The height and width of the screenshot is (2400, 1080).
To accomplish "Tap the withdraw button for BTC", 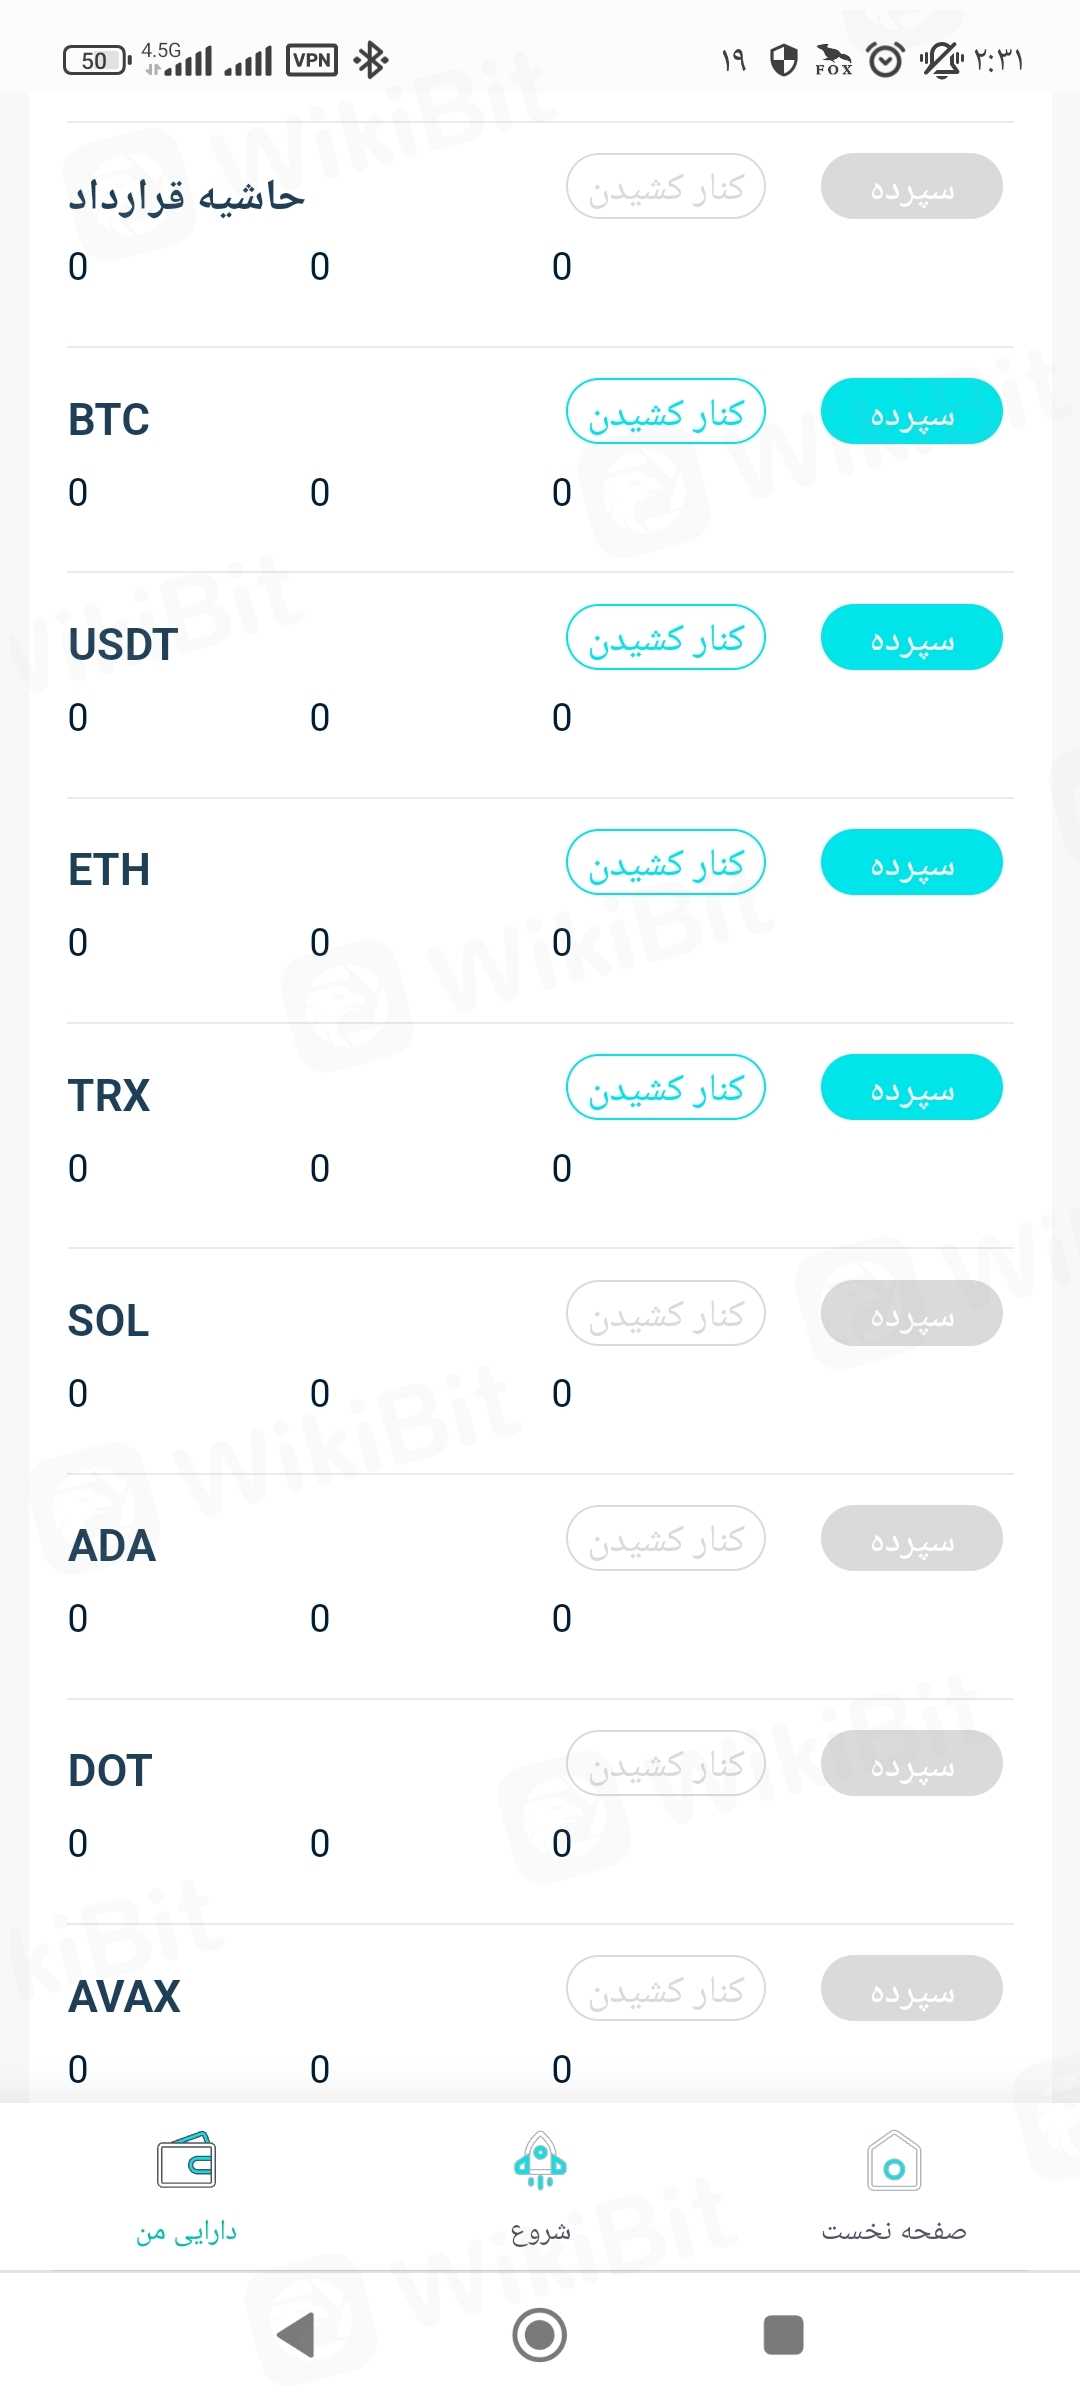I will point(665,411).
